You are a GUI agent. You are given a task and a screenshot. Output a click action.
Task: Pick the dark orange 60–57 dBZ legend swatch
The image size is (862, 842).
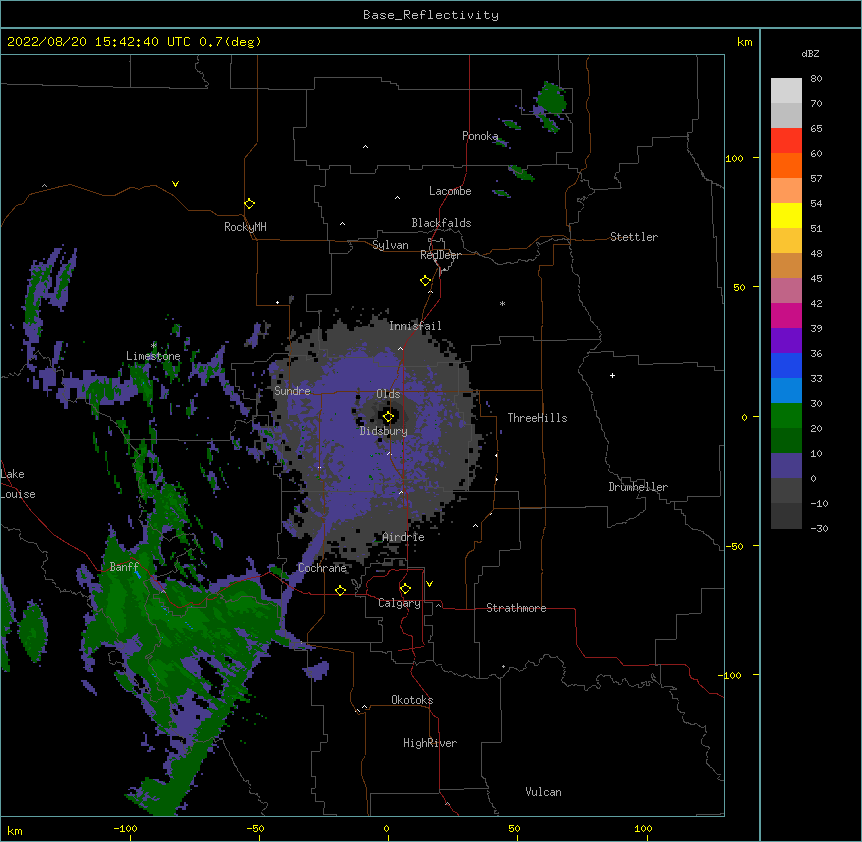(786, 165)
